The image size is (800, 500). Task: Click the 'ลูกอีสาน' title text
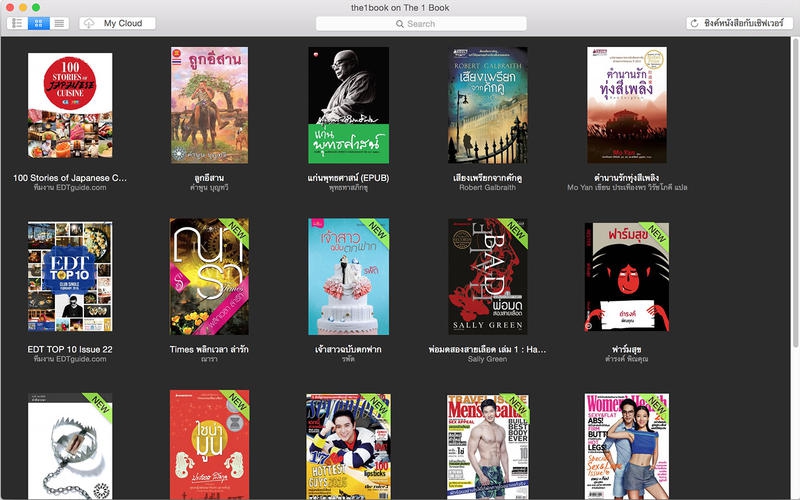click(209, 178)
